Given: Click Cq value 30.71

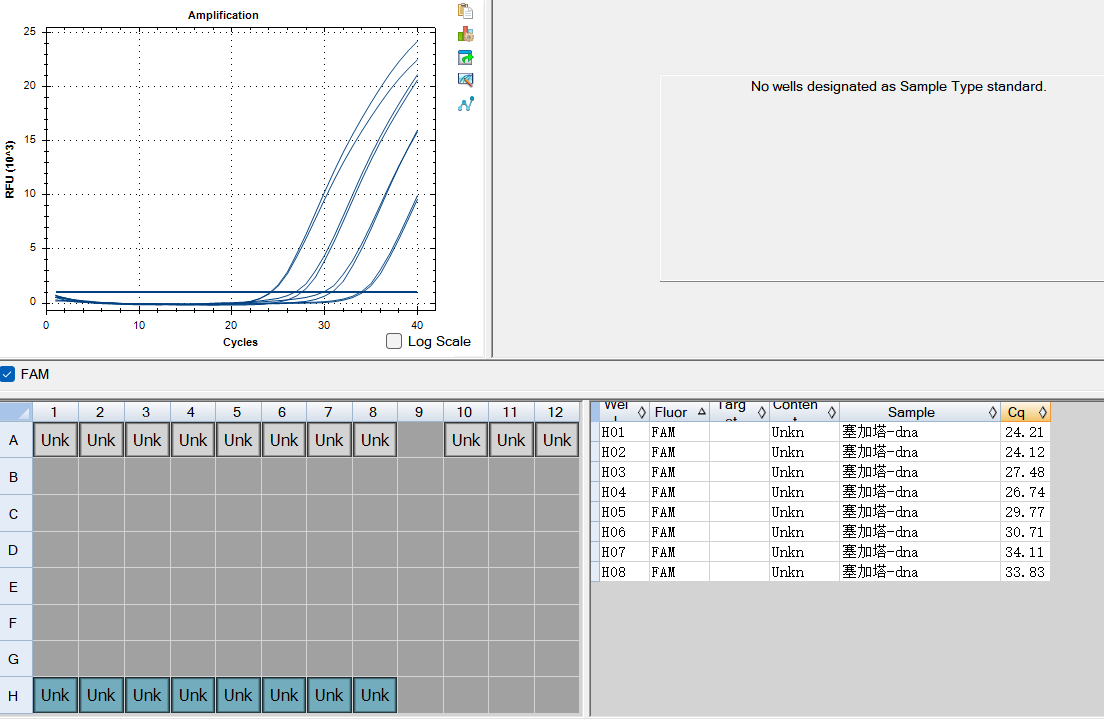Looking at the screenshot, I should coord(1024,532).
